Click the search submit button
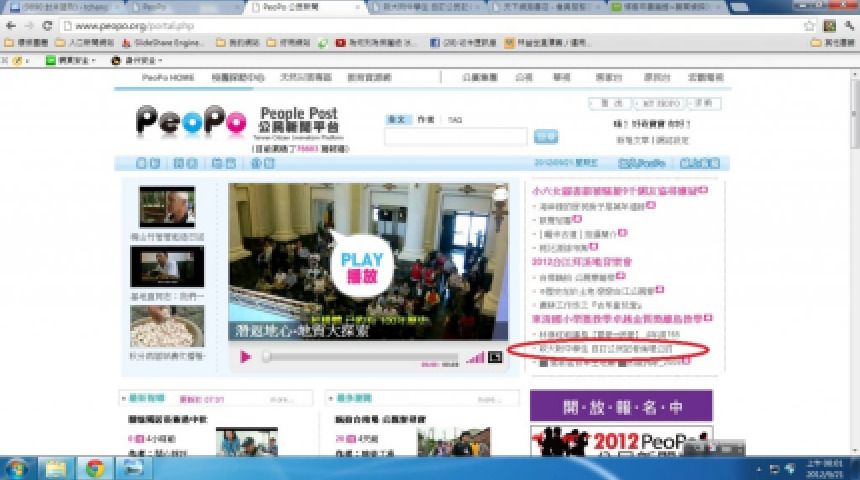Image resolution: width=860 pixels, height=480 pixels. (545, 137)
